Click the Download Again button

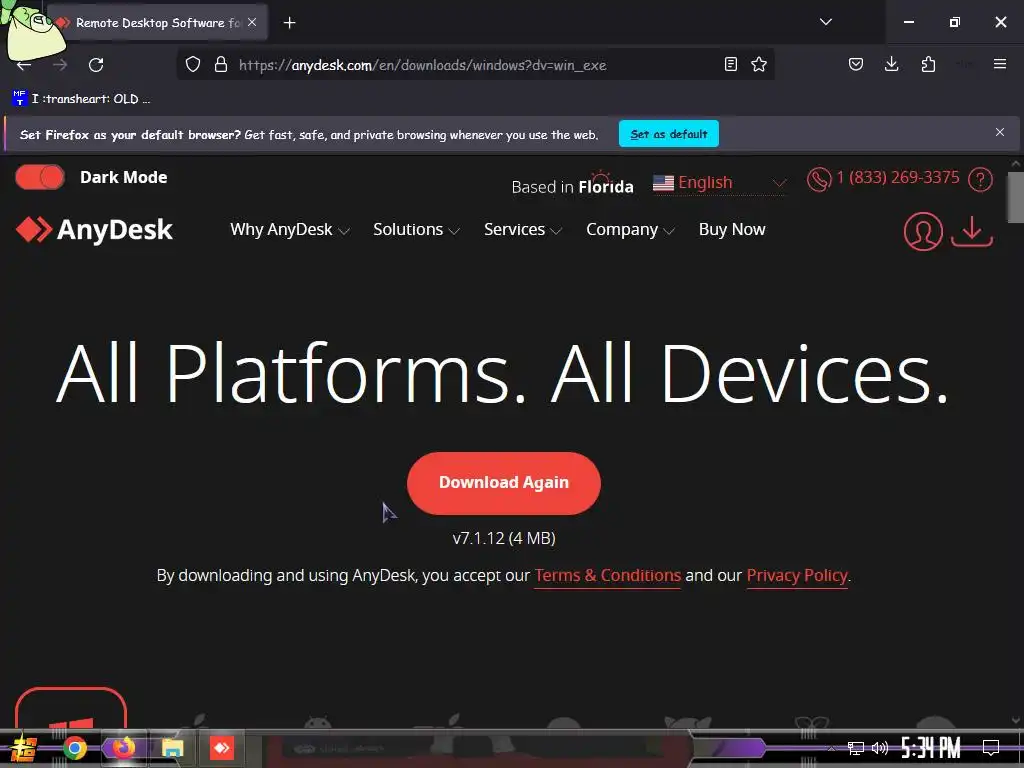504,483
